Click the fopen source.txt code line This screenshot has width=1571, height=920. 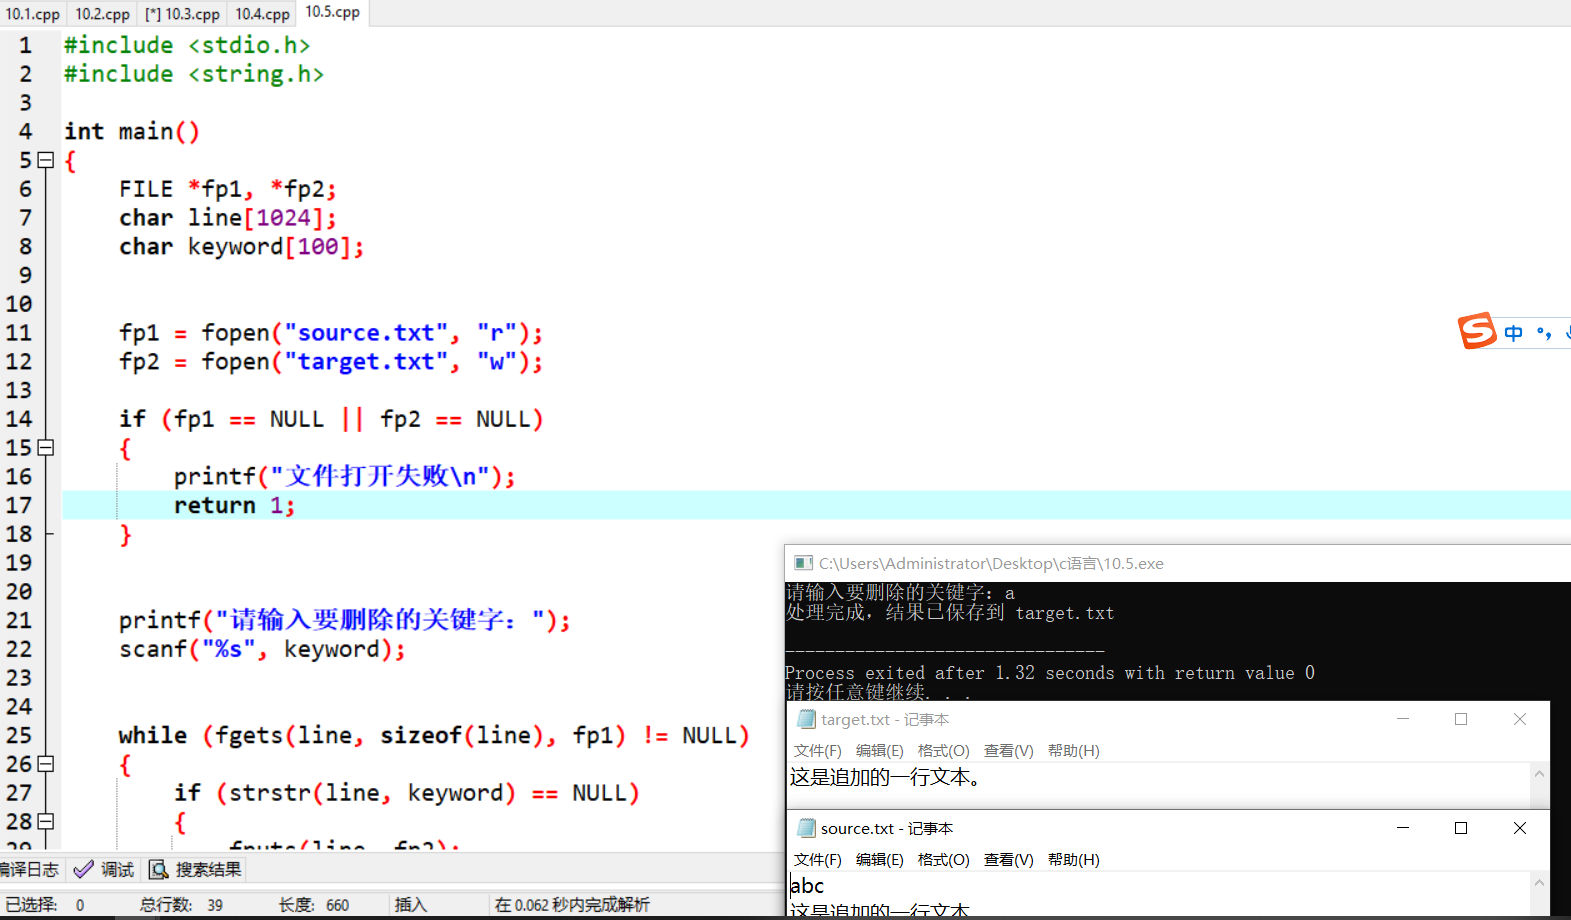pyautogui.click(x=331, y=333)
